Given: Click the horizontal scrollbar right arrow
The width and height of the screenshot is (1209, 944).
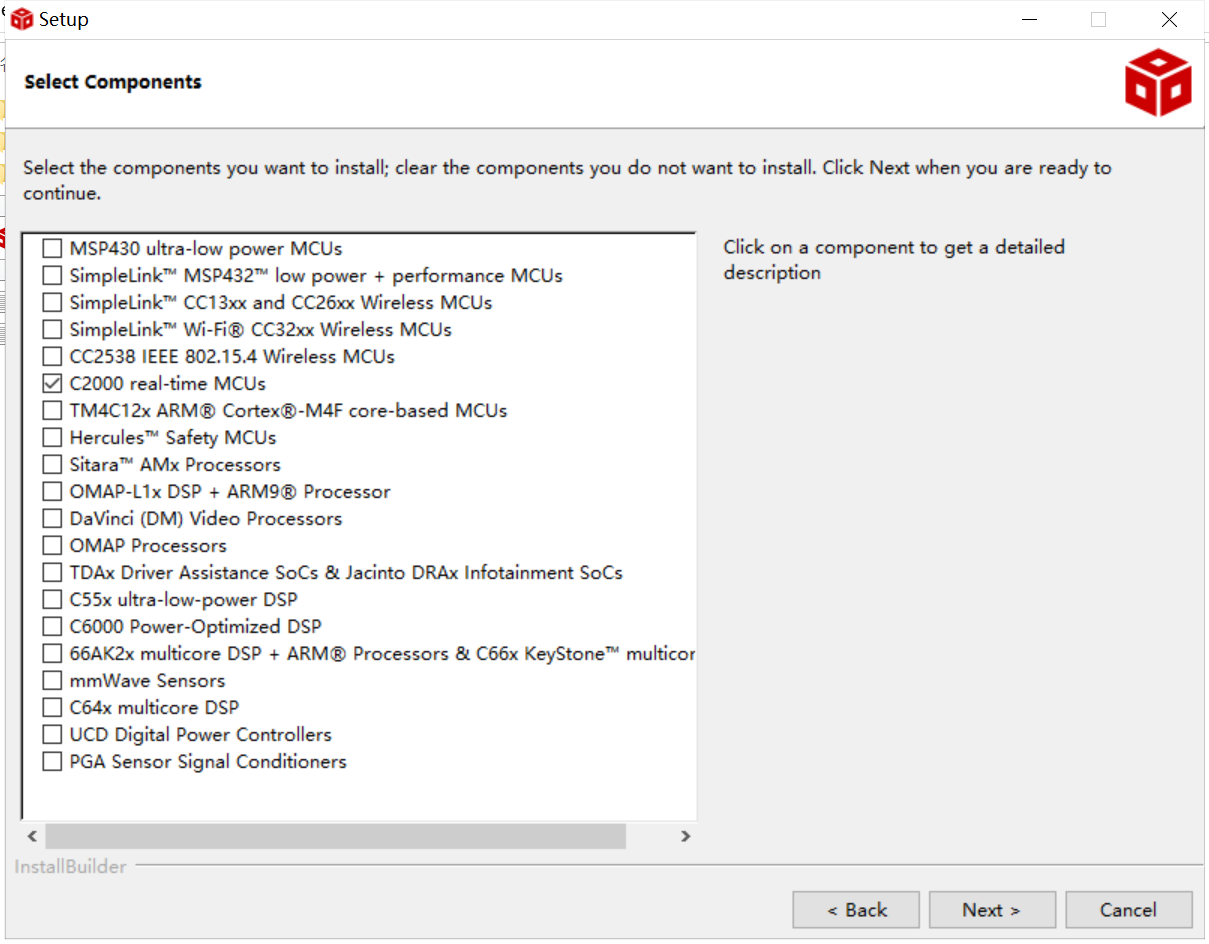Looking at the screenshot, I should point(685,836).
